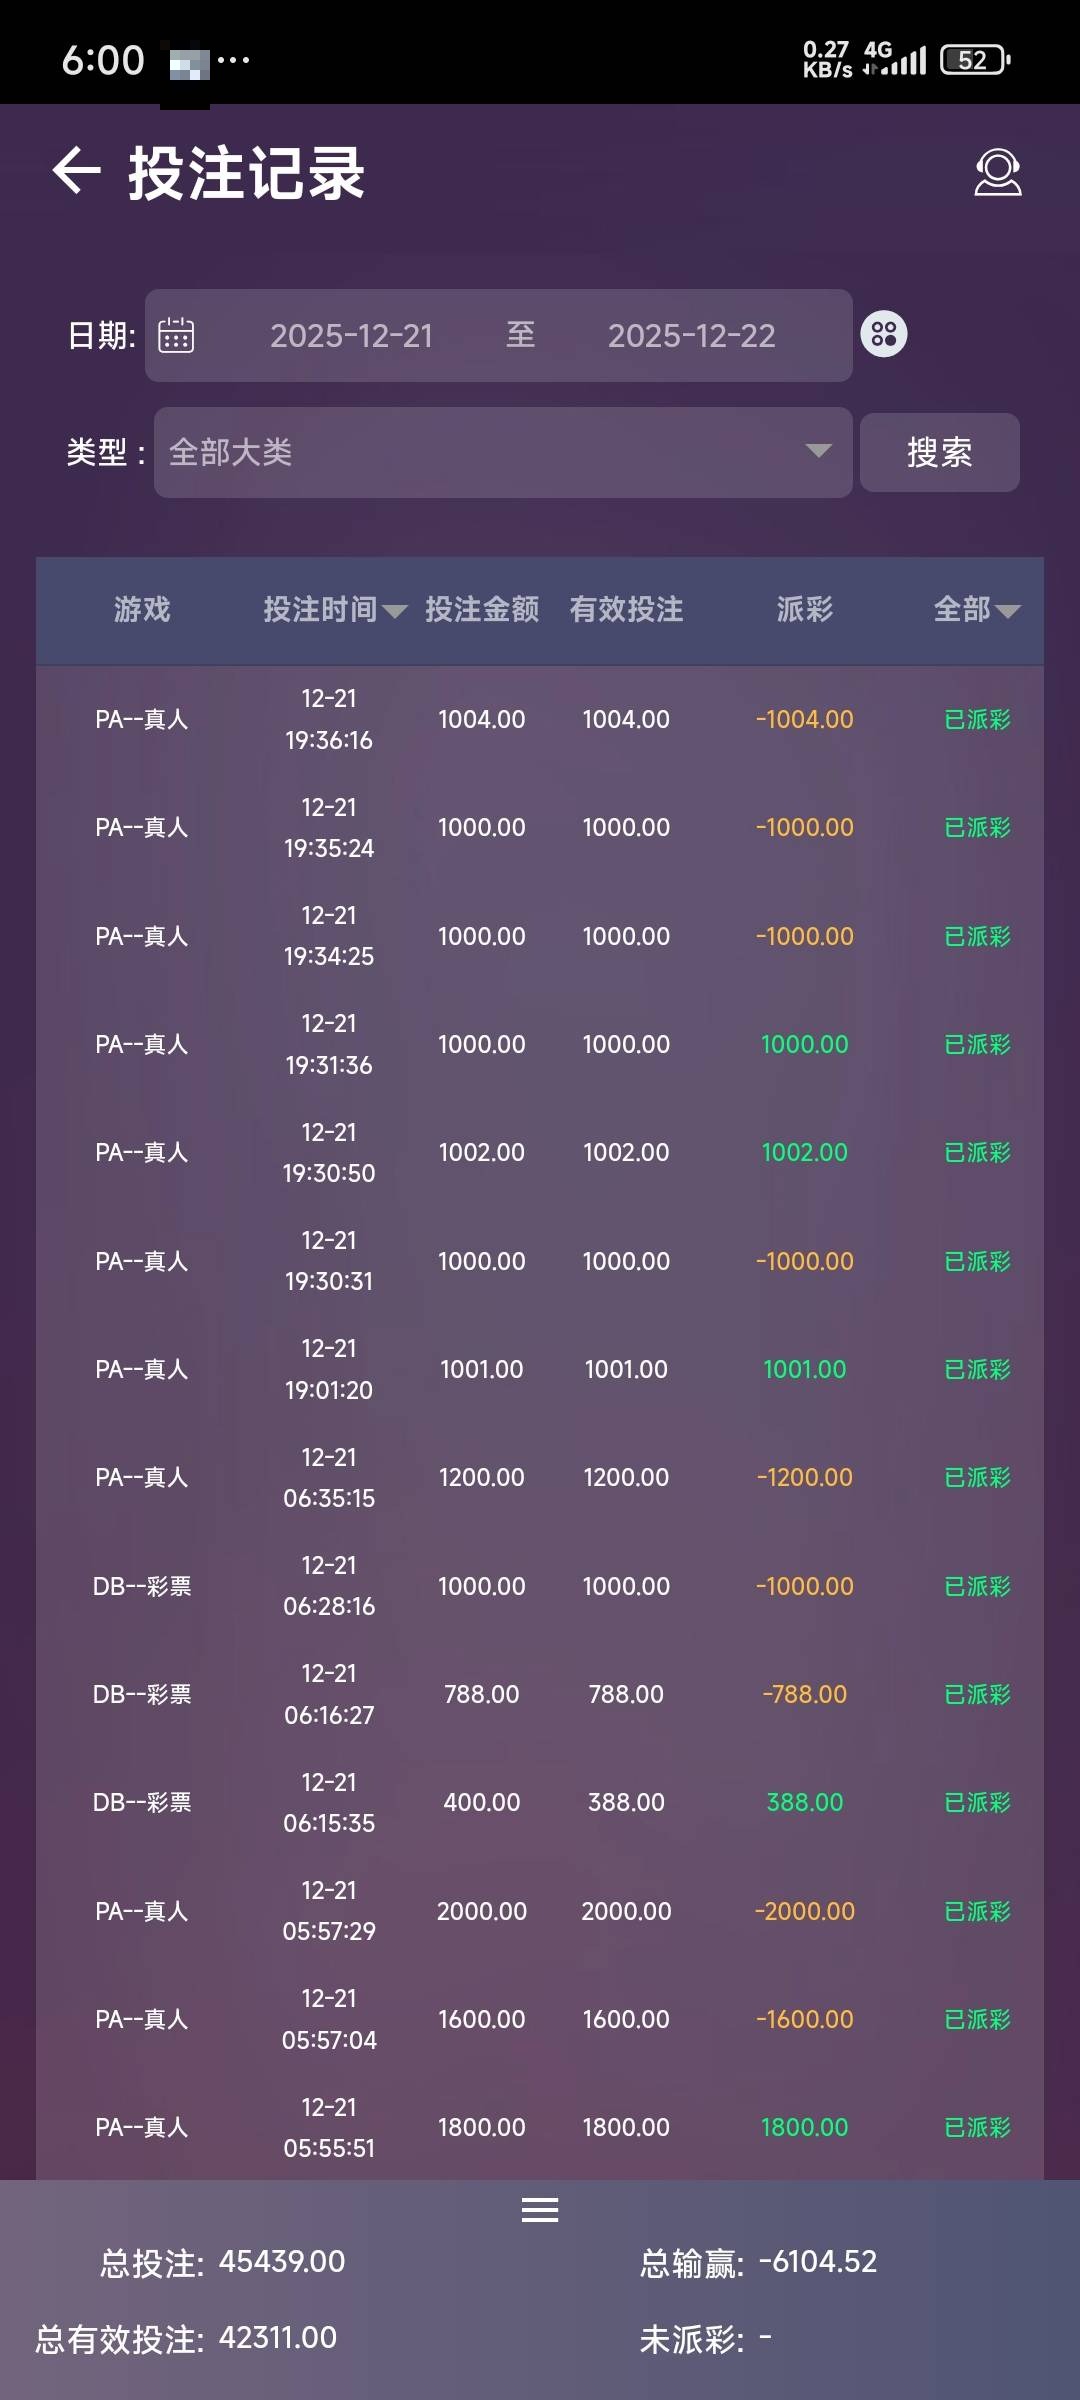Screen dimensions: 1080x2400
Task: Sort by 投注时间 column arrow
Action: [394, 611]
